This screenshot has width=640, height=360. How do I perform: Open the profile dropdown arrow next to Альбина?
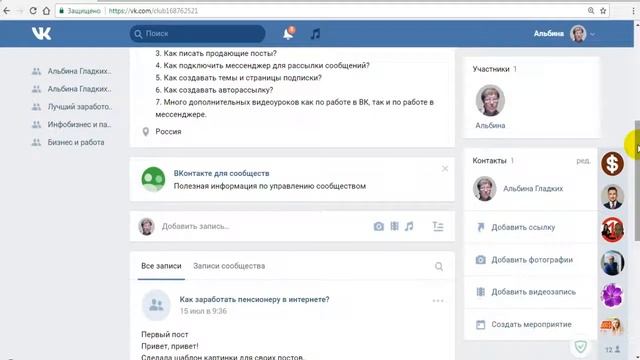593,34
